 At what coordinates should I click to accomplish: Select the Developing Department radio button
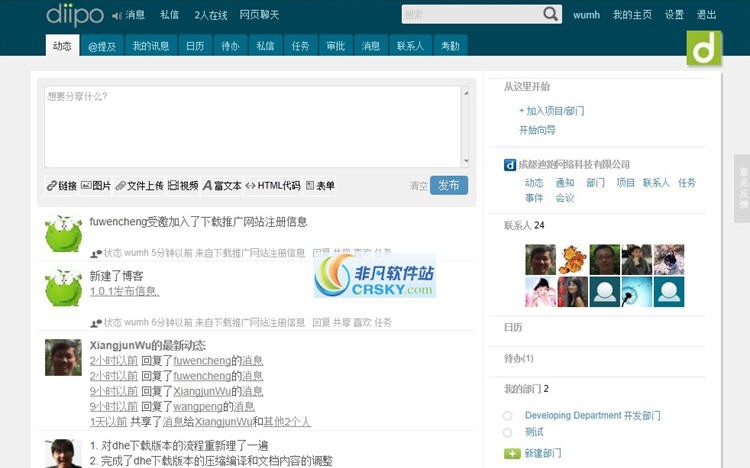coord(507,416)
